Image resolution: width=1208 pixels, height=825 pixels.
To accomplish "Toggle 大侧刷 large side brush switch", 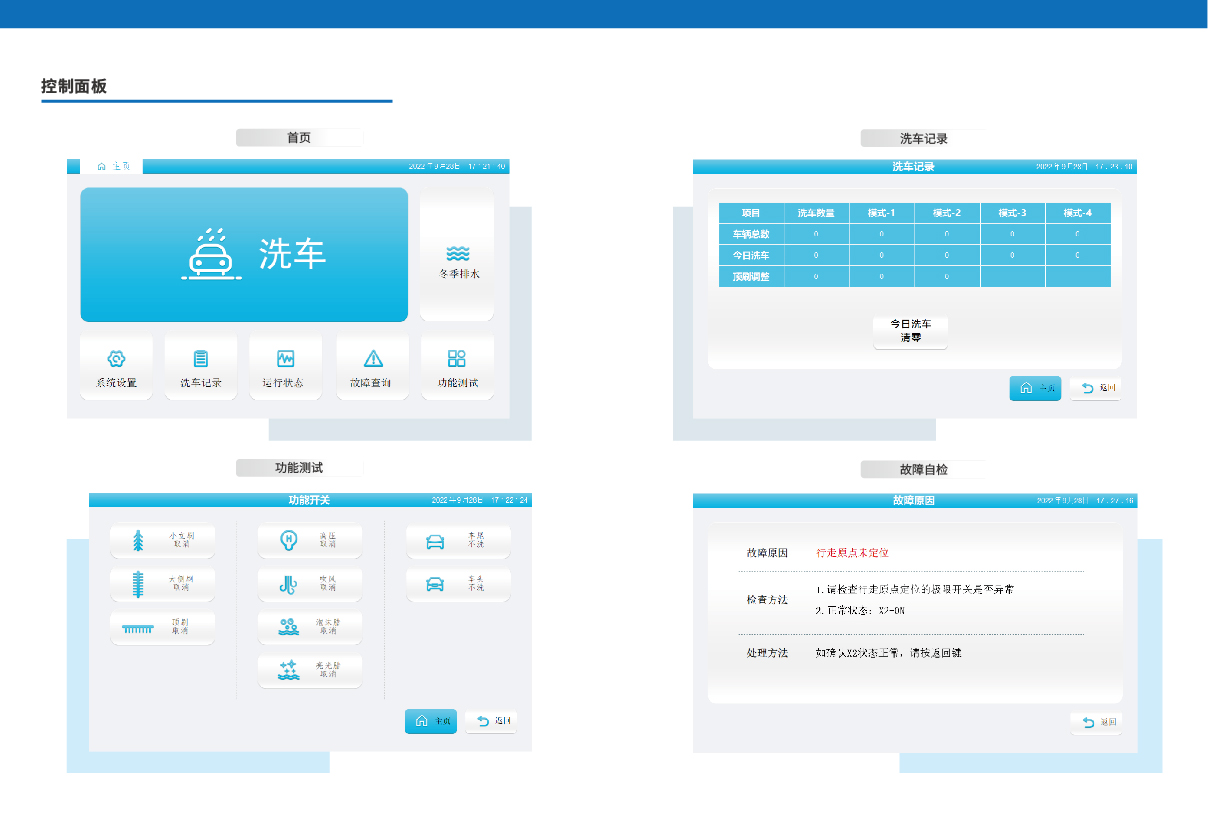I will point(162,584).
